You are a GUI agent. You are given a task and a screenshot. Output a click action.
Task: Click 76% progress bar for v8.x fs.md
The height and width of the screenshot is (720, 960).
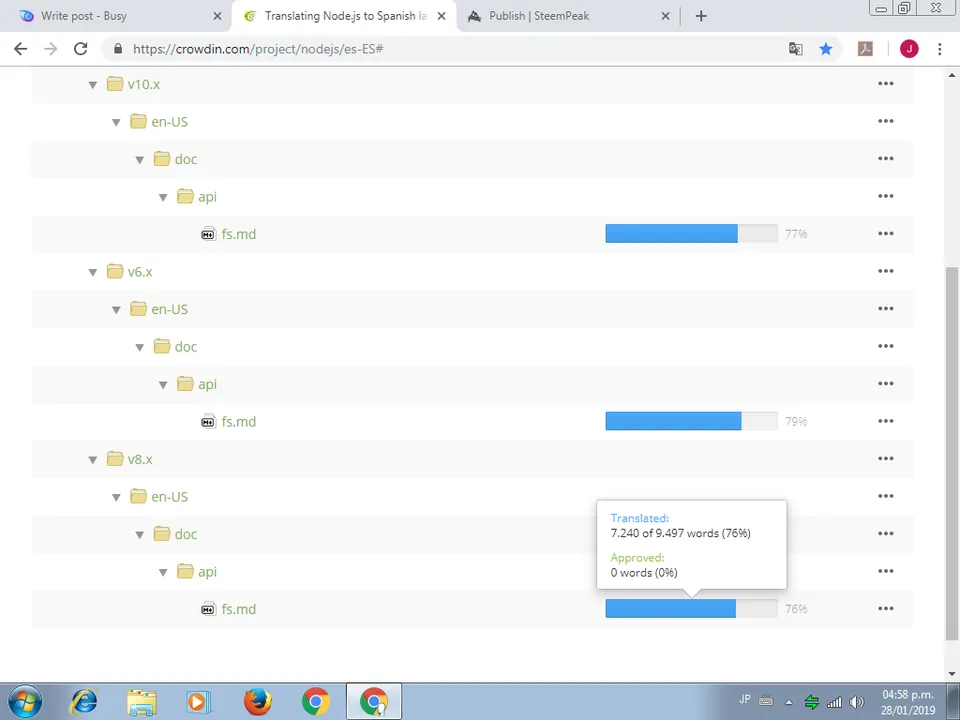pyautogui.click(x=691, y=608)
